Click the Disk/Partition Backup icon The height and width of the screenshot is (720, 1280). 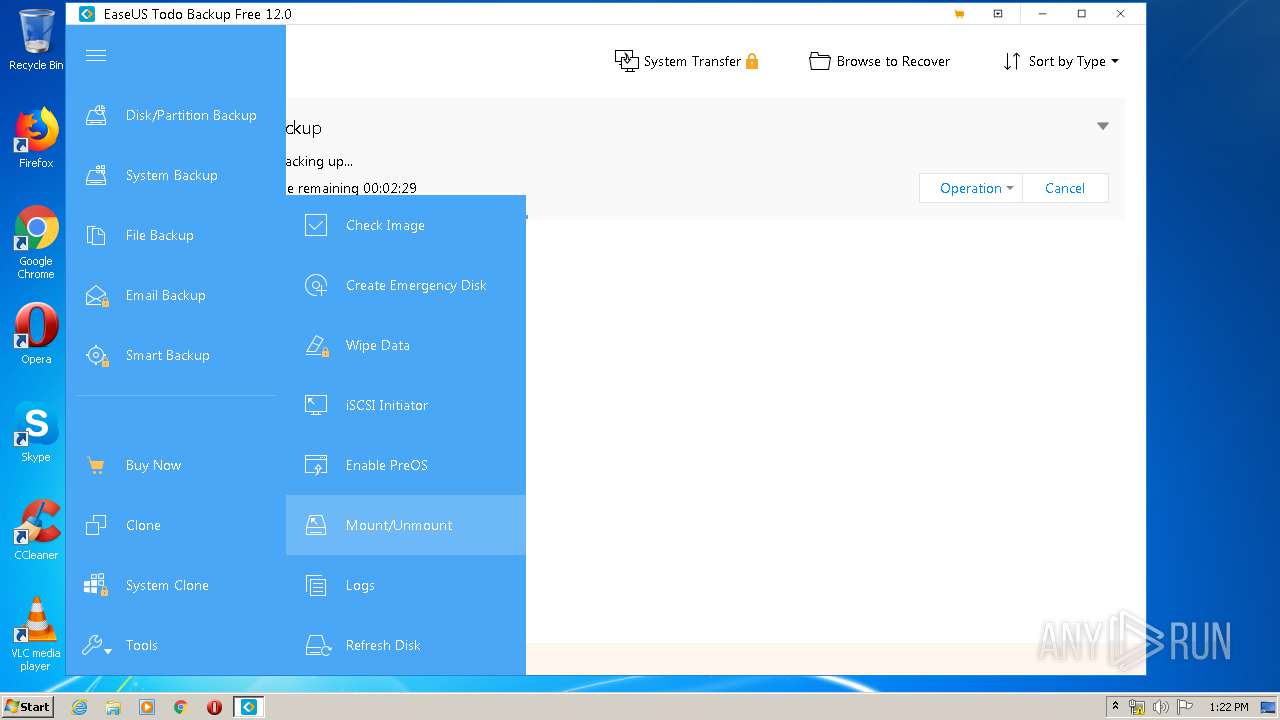pos(96,115)
